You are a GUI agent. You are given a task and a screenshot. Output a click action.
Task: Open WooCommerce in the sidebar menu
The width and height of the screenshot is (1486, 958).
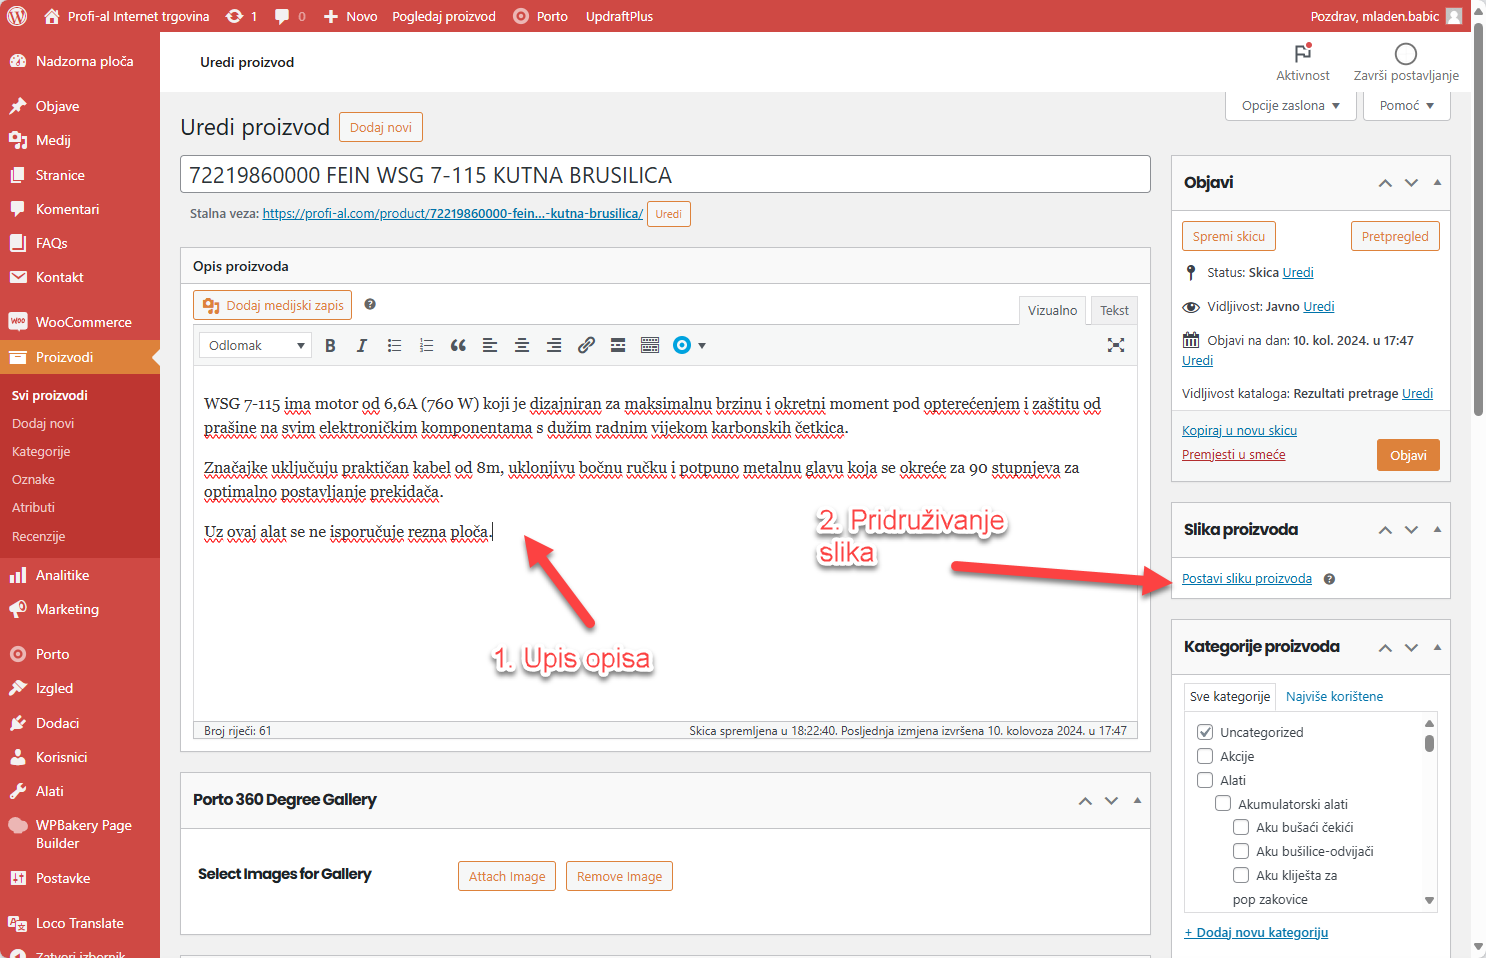[83, 322]
